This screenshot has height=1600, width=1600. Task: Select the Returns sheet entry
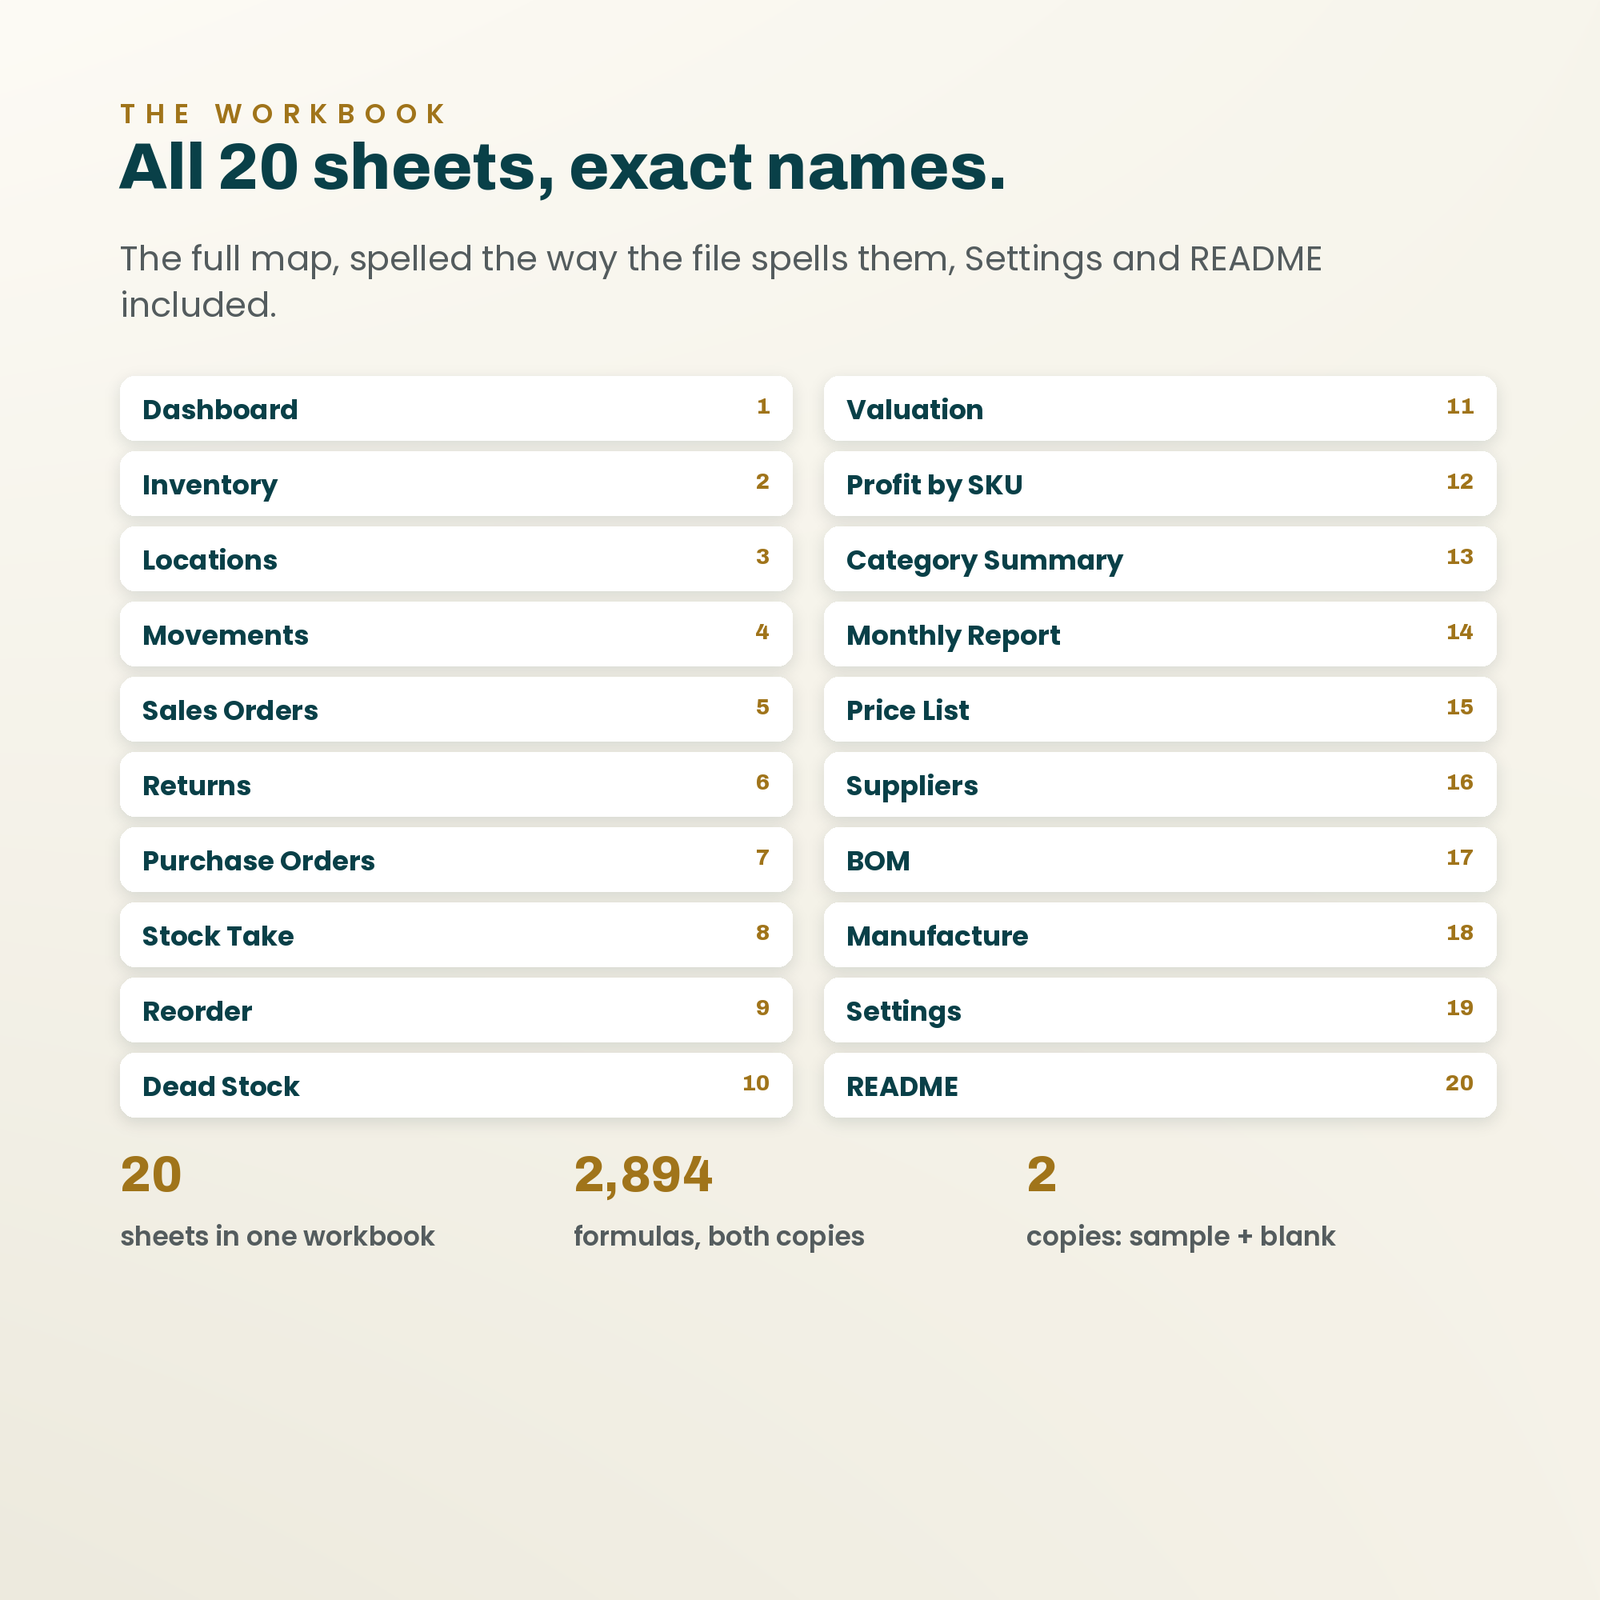[456, 785]
